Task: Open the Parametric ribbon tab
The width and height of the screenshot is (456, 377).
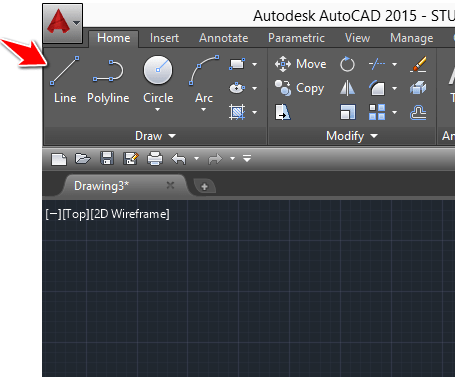Action: point(296,38)
